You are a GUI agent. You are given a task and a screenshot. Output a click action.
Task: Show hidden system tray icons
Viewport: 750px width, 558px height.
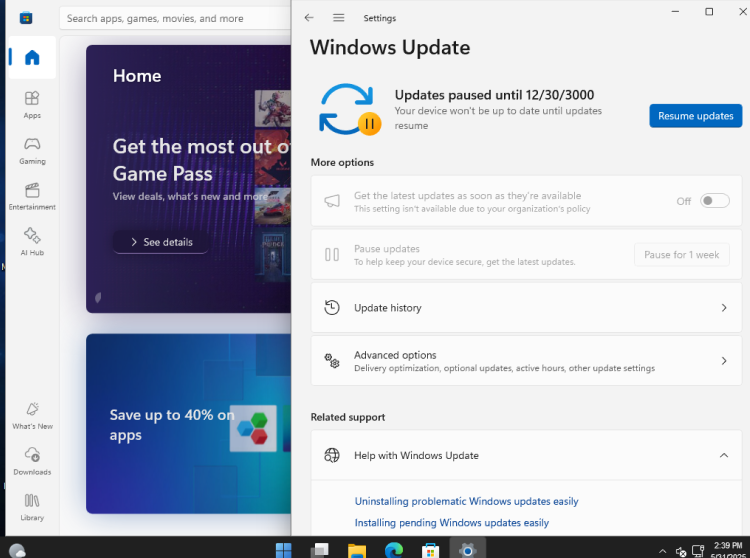click(x=662, y=551)
